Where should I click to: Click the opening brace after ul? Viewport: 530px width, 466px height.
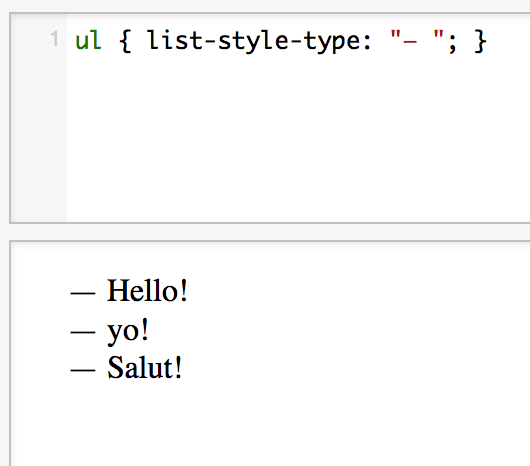coord(125,41)
